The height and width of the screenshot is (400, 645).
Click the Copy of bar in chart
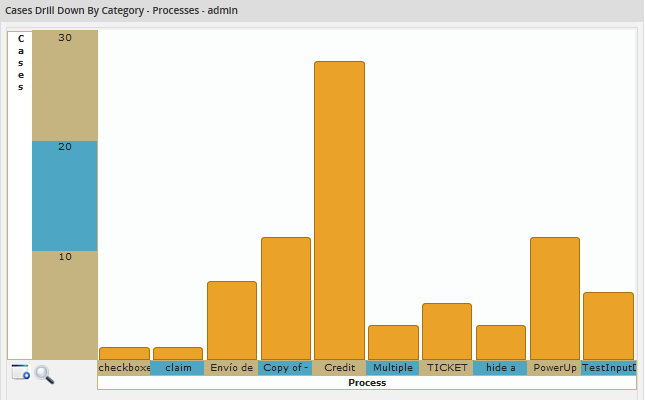(286, 298)
